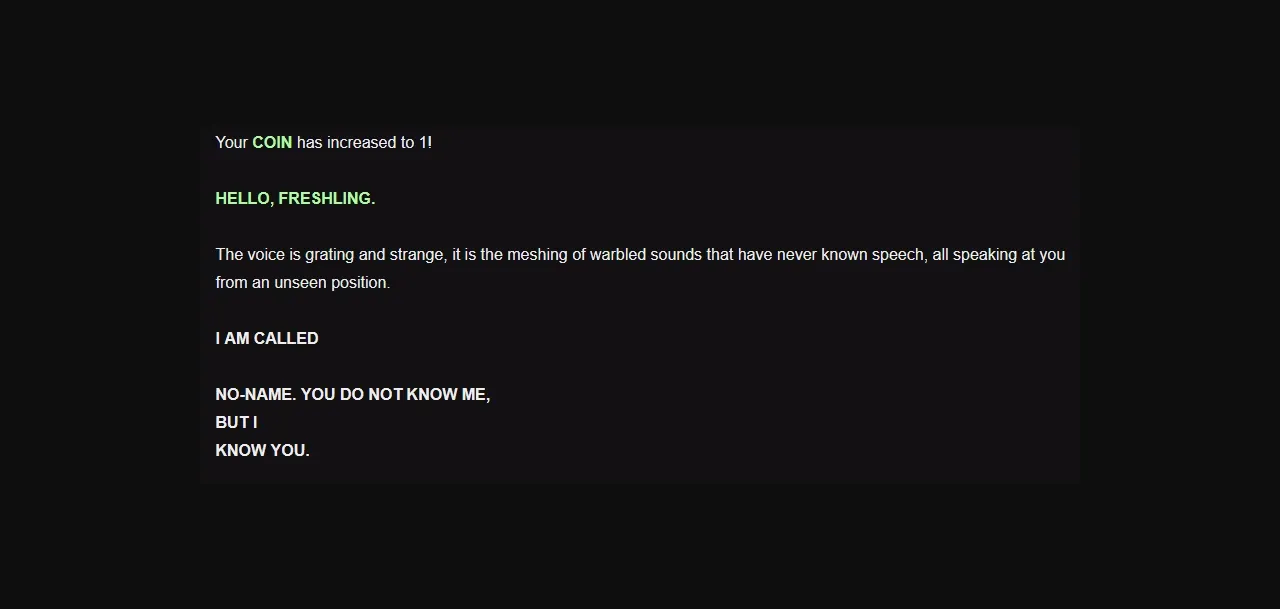Image resolution: width=1280 pixels, height=609 pixels.
Task: Click the bold line "KNOW YOU."
Action: pos(262,450)
